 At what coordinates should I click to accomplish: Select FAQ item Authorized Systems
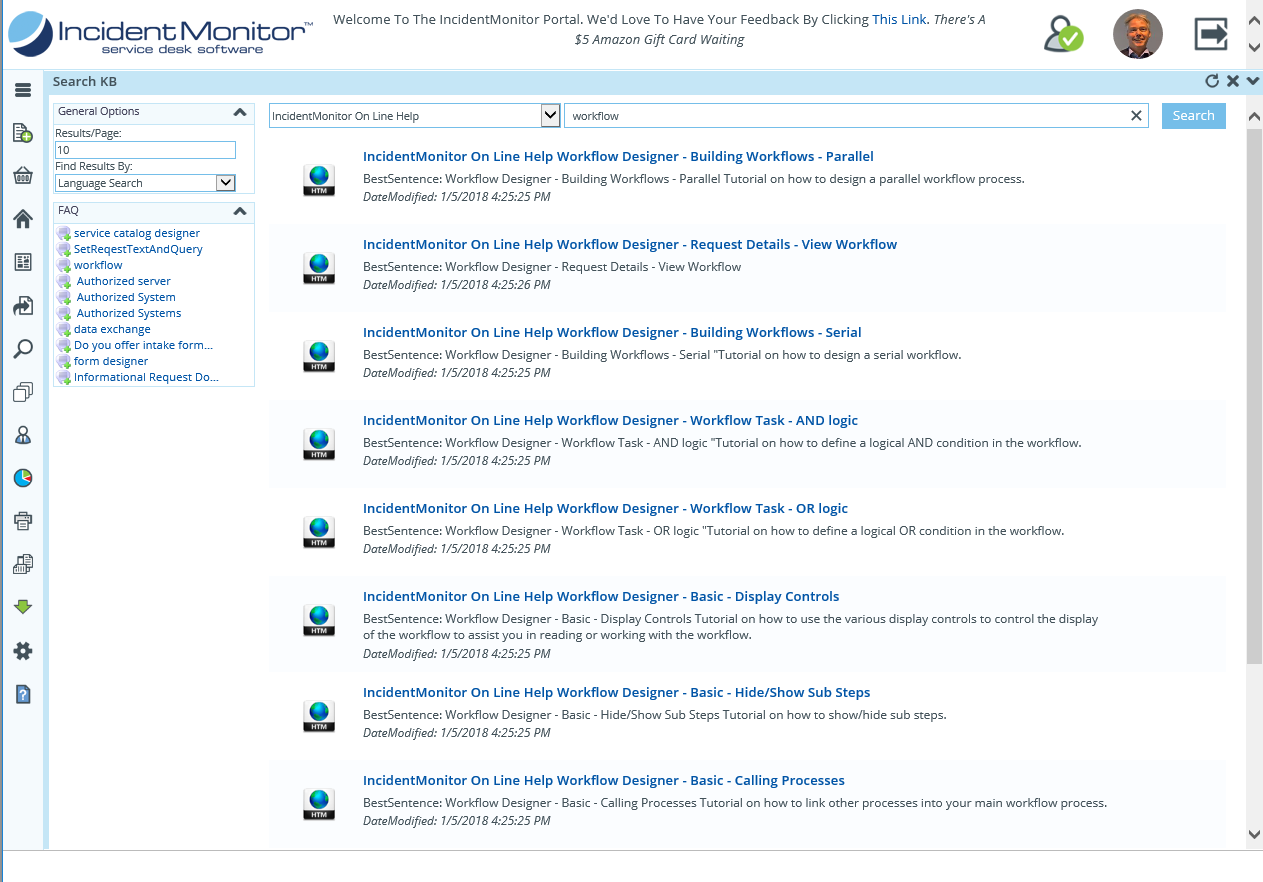click(x=129, y=313)
